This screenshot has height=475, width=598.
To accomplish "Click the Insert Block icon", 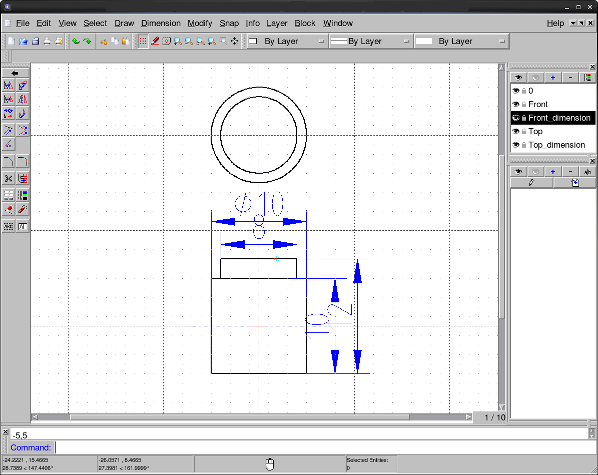I will 575,183.
